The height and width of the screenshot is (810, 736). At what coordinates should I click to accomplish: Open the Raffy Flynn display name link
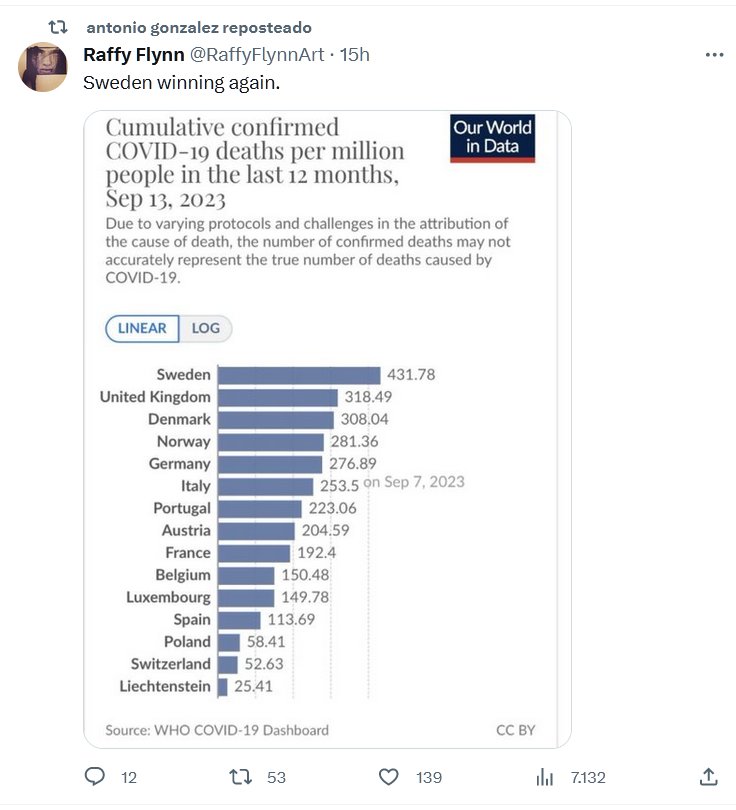pyautogui.click(x=133, y=55)
